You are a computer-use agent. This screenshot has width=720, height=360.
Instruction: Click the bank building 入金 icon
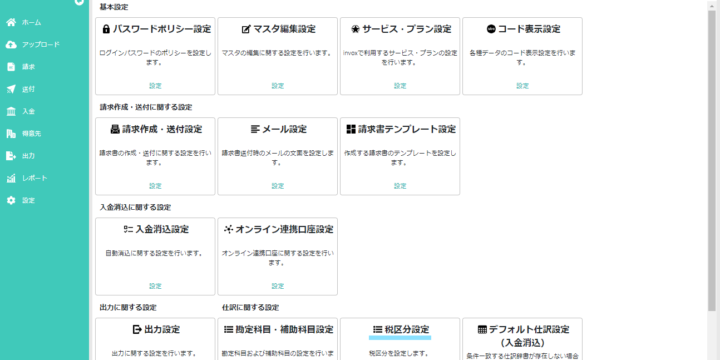pyautogui.click(x=11, y=111)
